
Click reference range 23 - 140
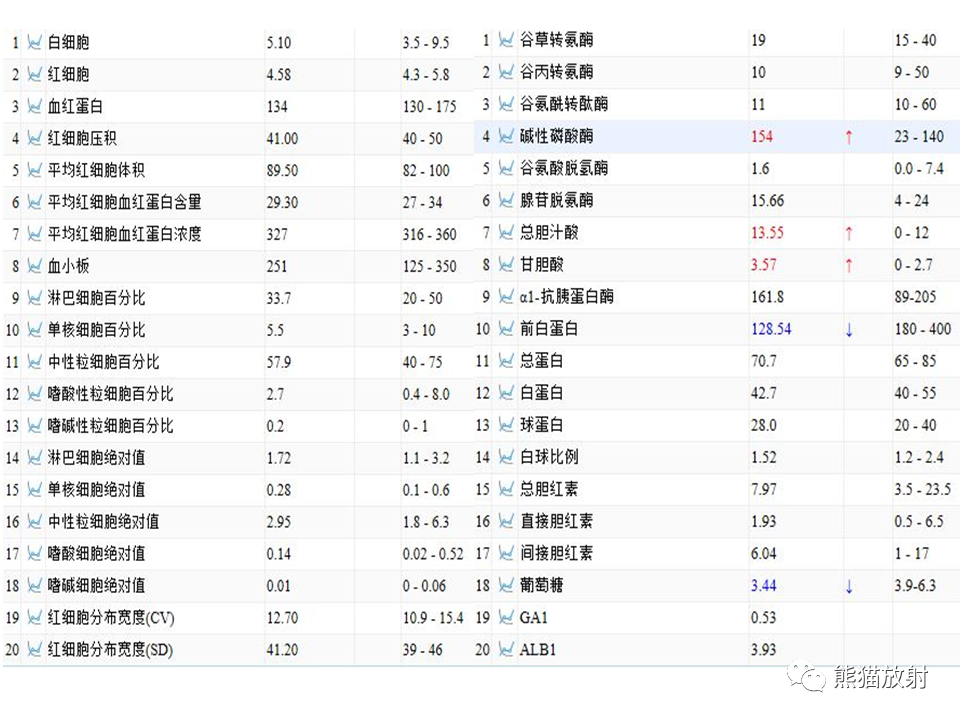click(x=918, y=136)
